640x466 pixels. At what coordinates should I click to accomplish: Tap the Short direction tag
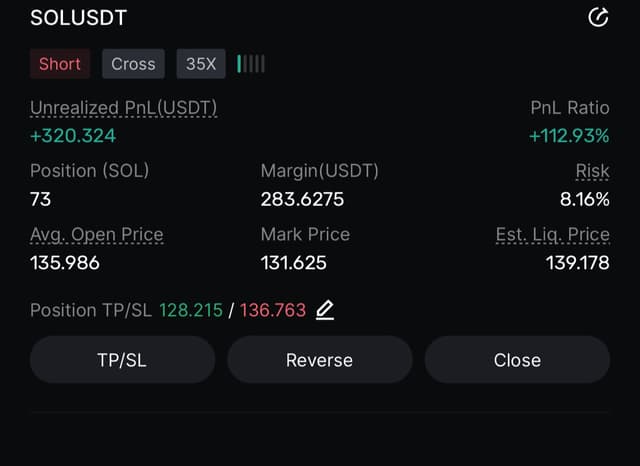pos(60,64)
